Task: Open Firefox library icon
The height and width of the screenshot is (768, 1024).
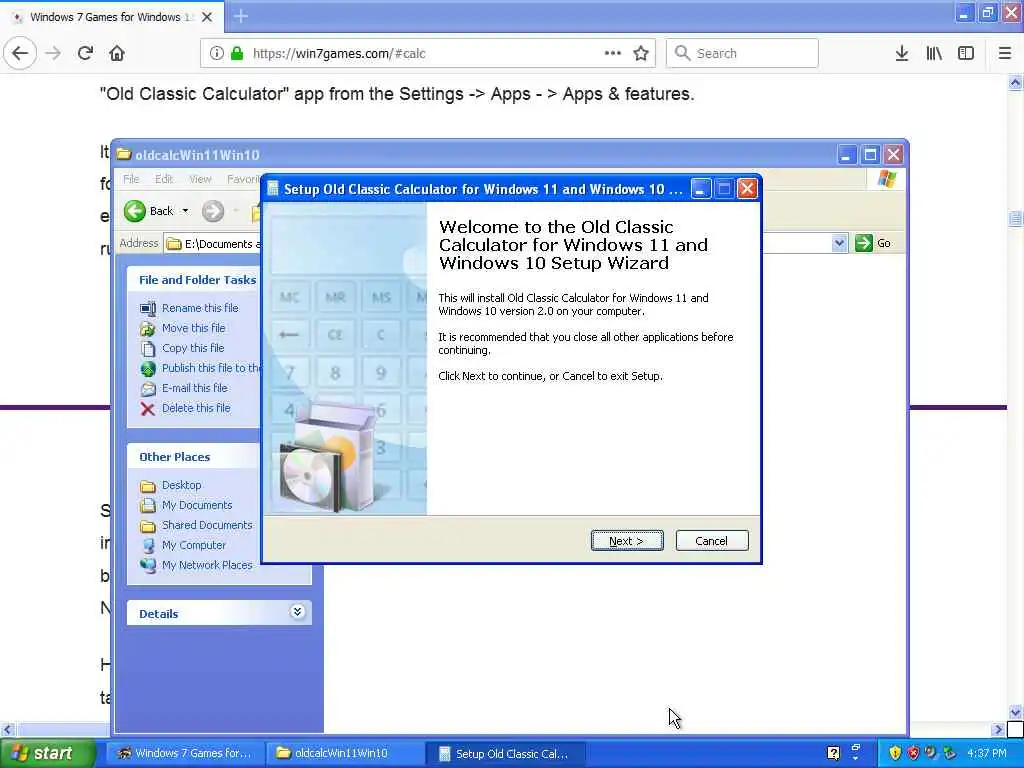Action: point(934,54)
